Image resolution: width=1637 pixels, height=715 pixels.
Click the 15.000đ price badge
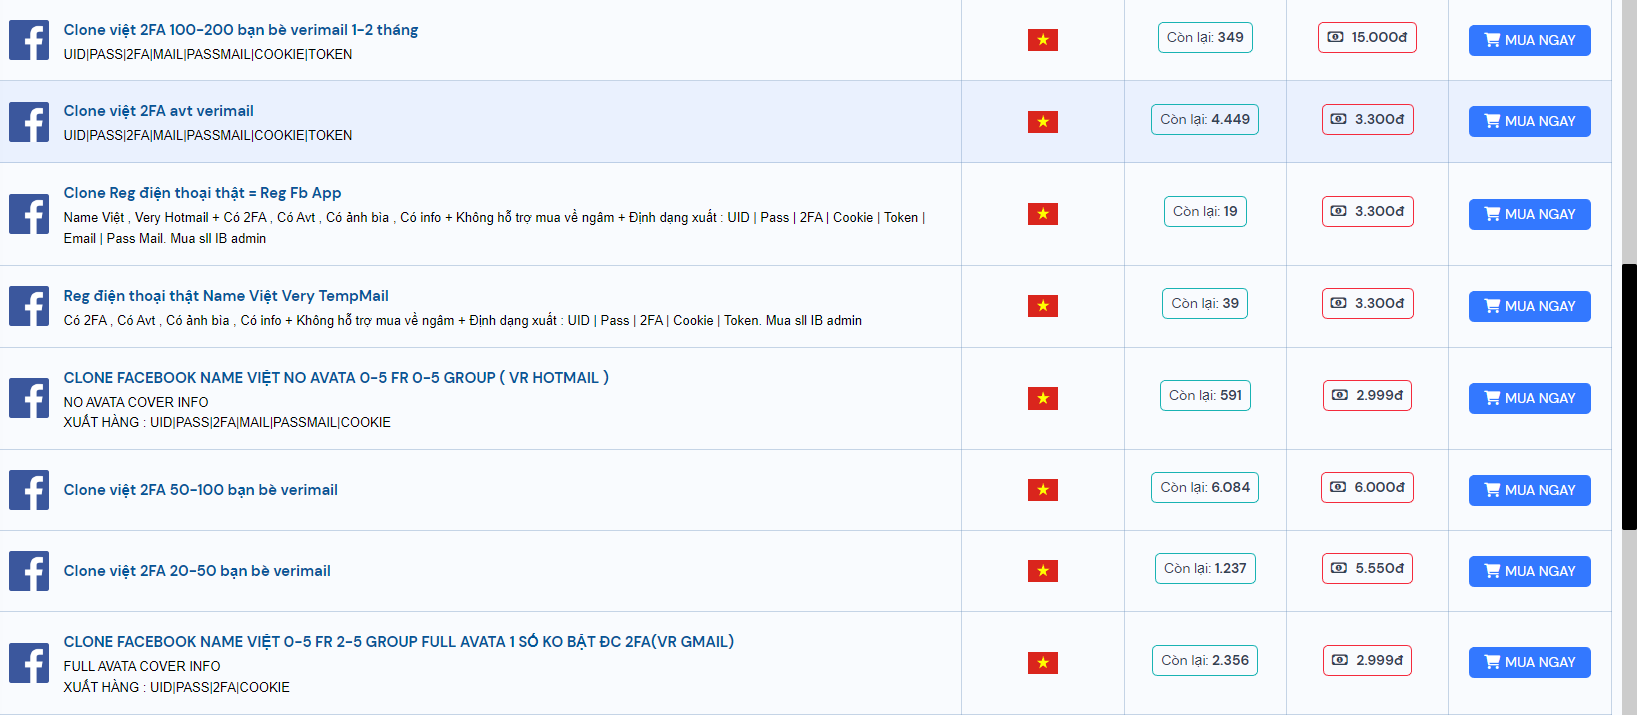point(1367,37)
